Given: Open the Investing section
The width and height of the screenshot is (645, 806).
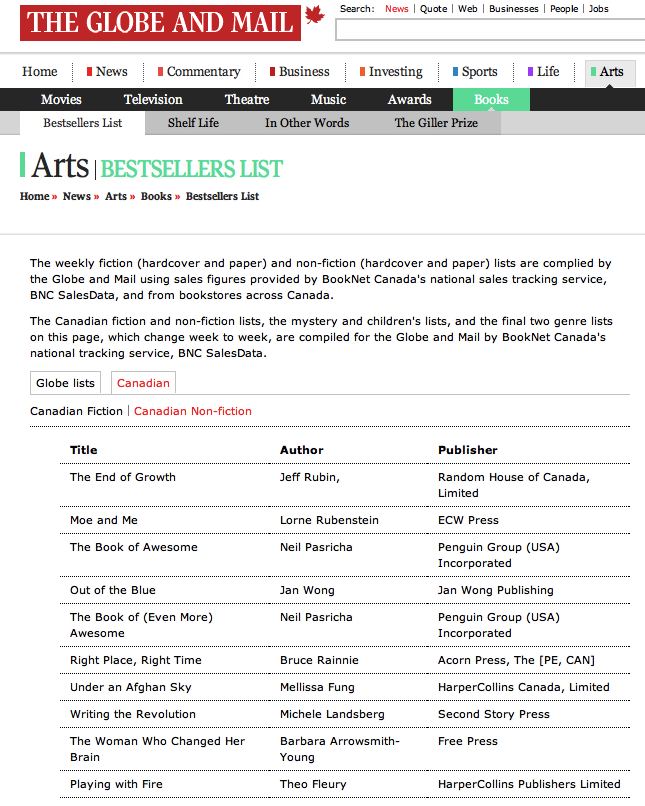Looking at the screenshot, I should tap(391, 71).
